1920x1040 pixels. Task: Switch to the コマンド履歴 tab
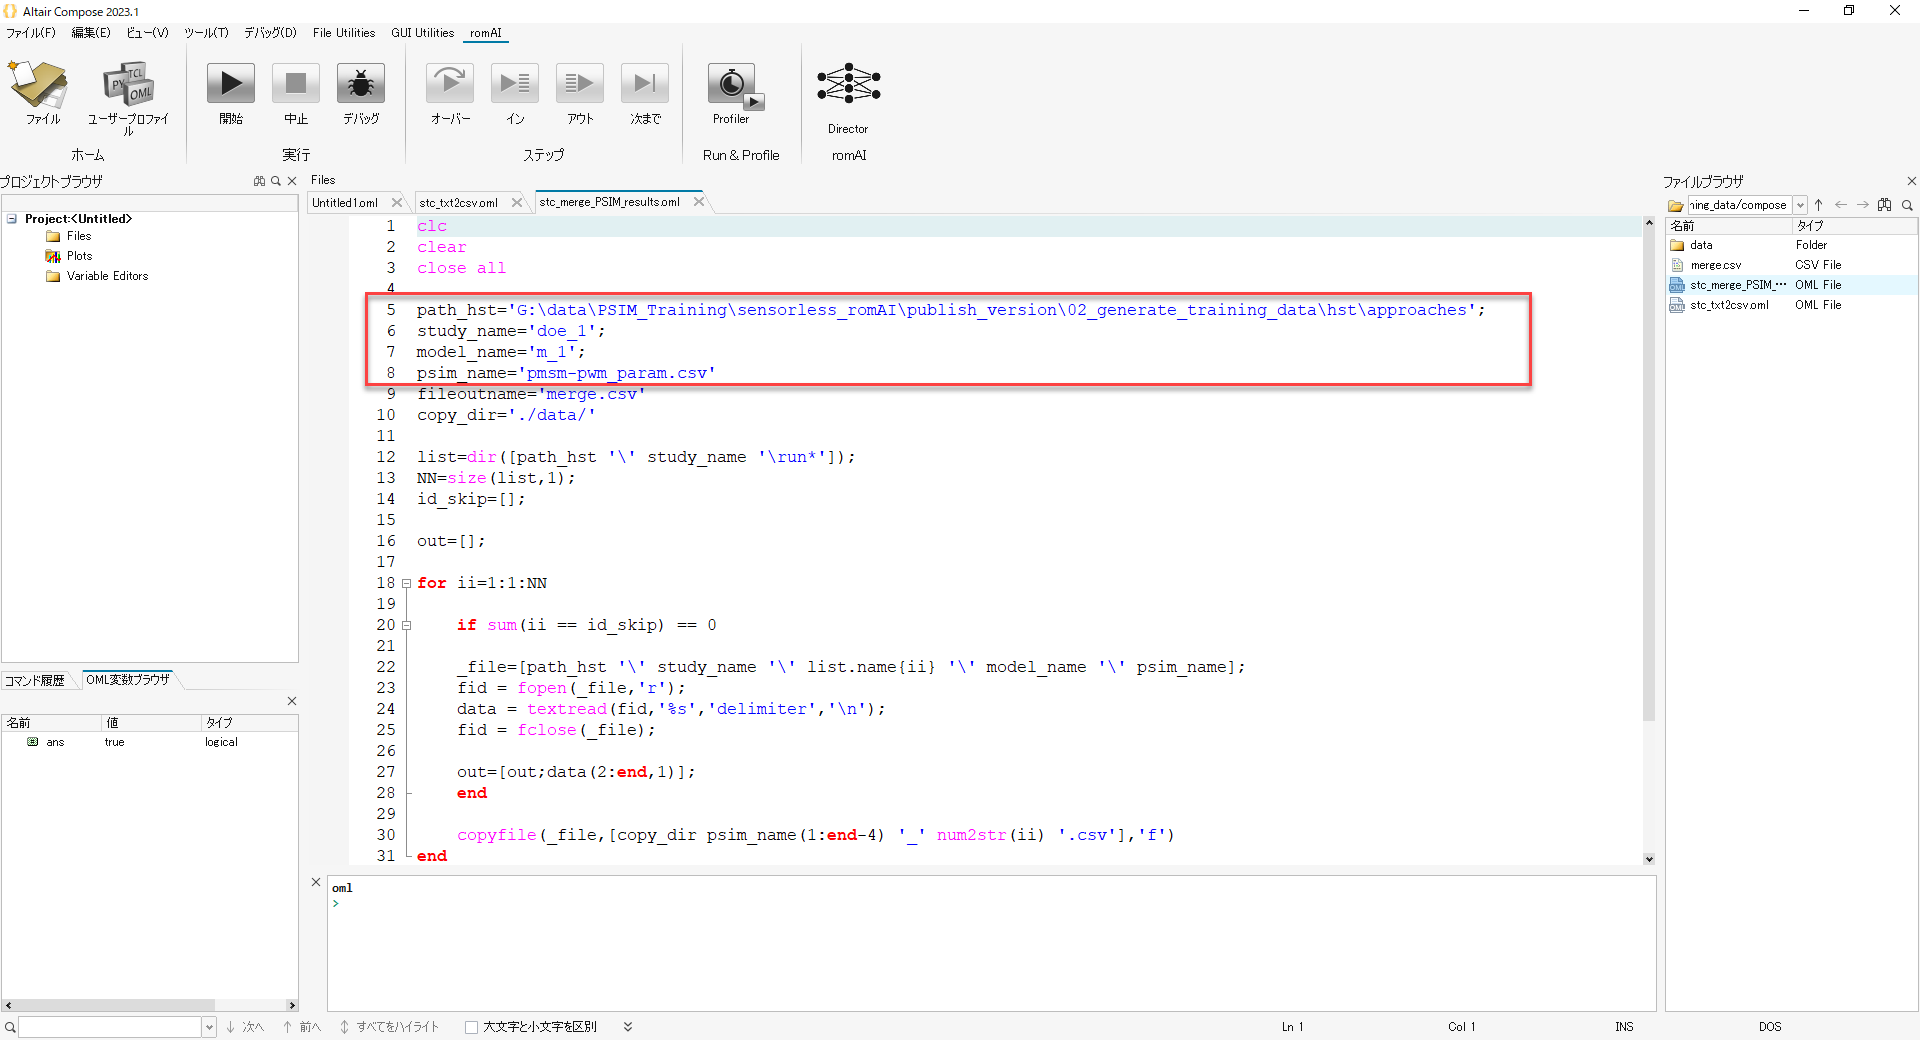[35, 680]
